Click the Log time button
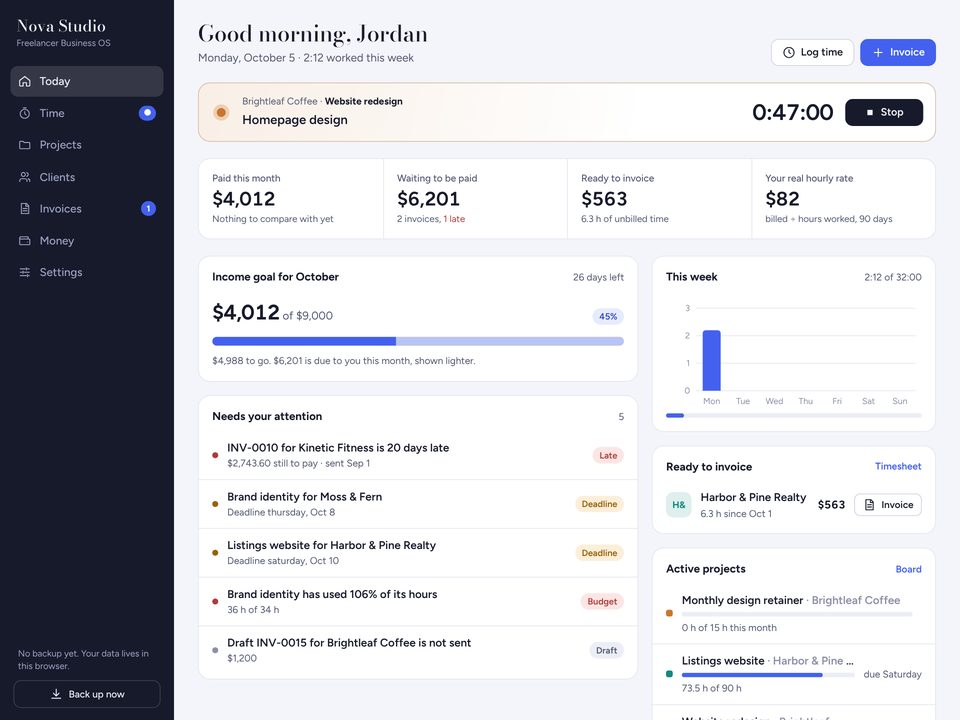 click(812, 53)
